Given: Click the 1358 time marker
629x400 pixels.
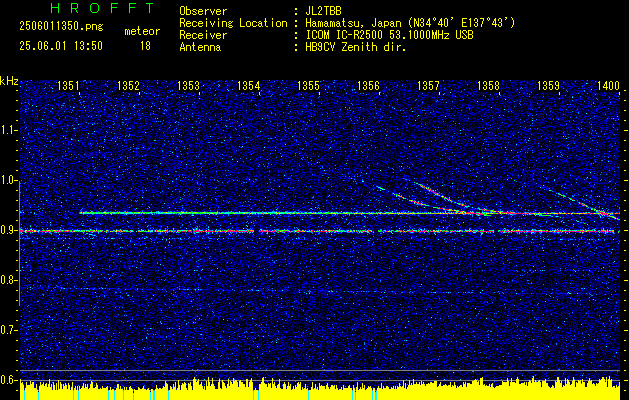Looking at the screenshot, I should click(x=488, y=85).
